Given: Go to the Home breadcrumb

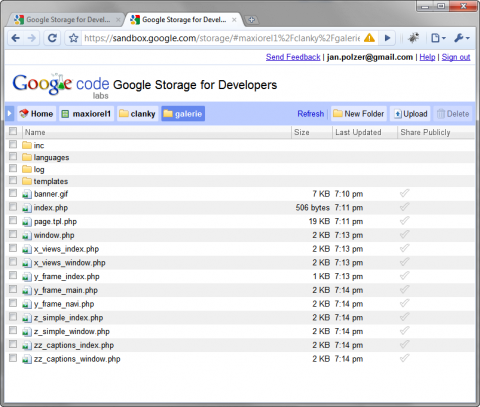Looking at the screenshot, I should tap(36, 114).
